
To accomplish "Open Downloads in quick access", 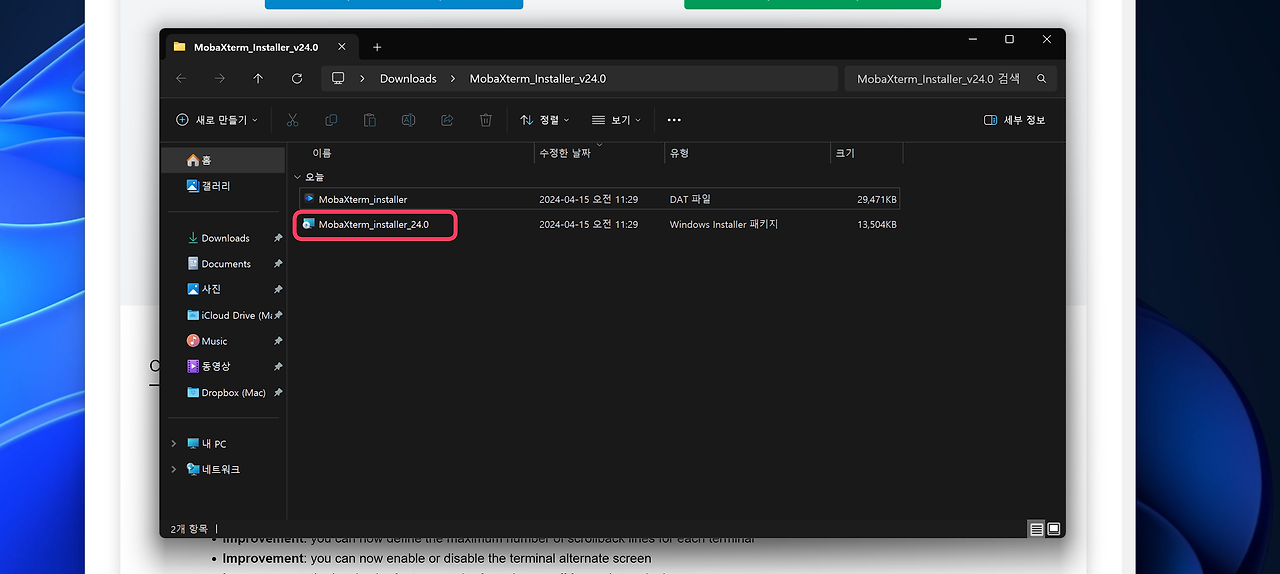I will coord(225,238).
